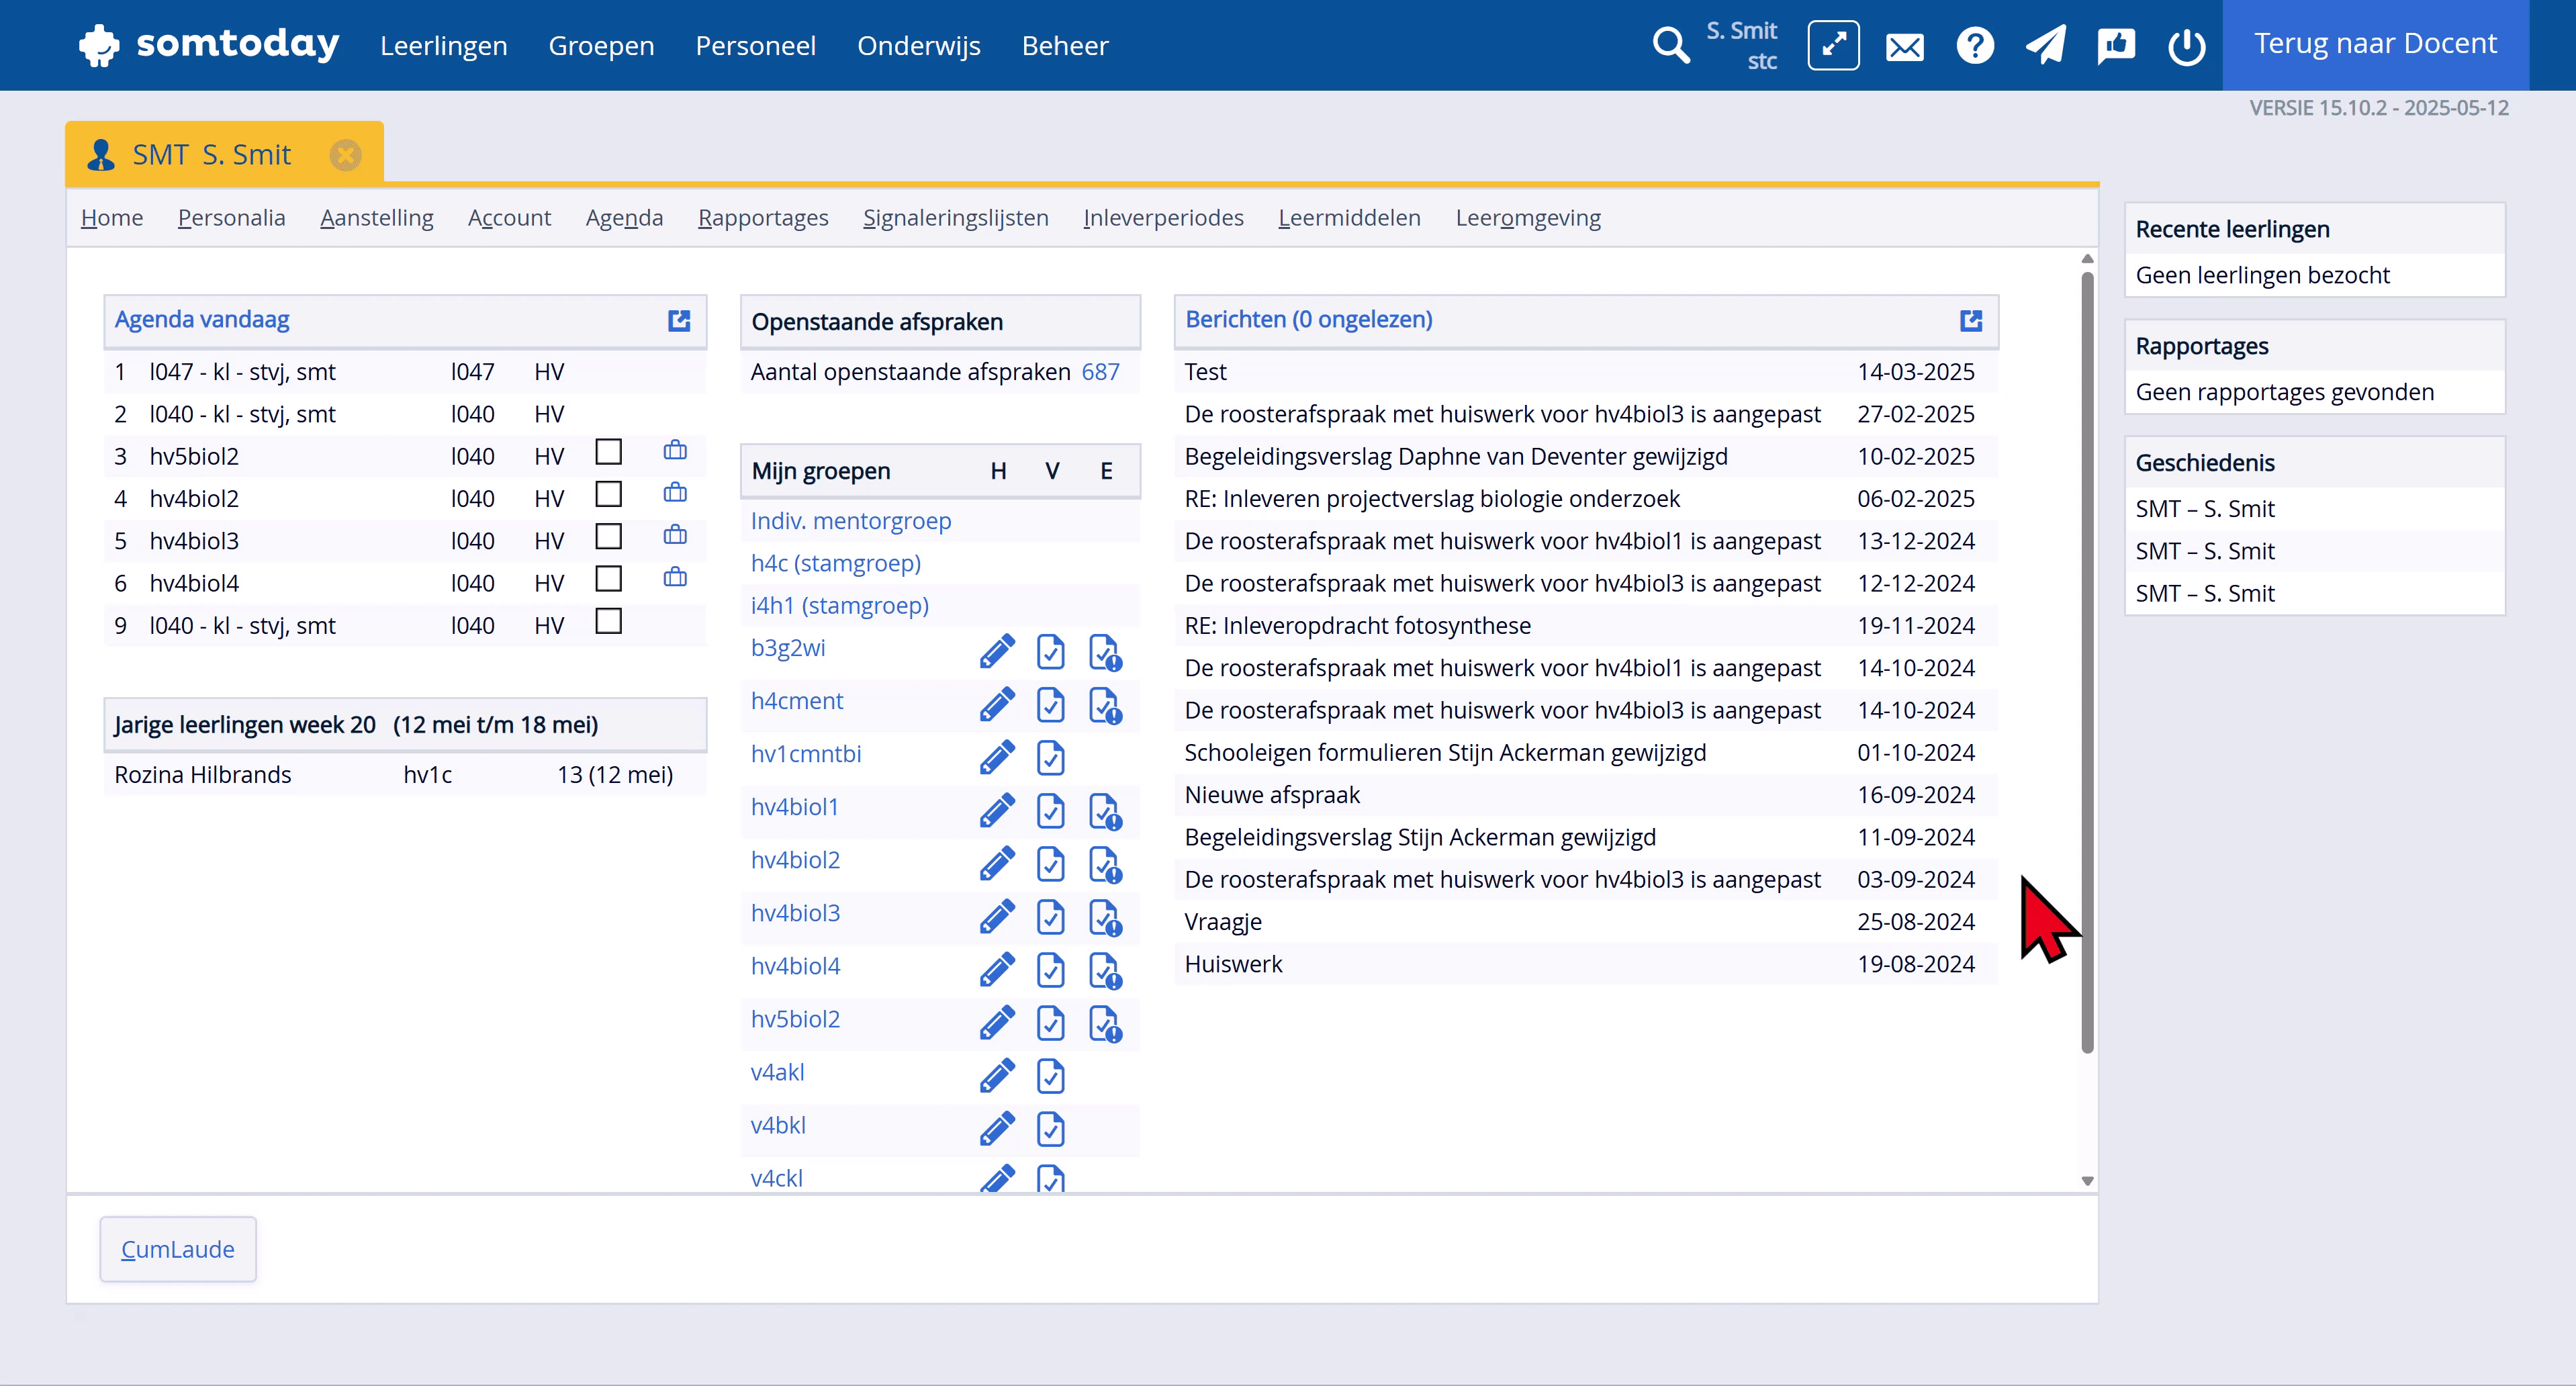Click the exam info icon for hv4biol3

point(1105,917)
